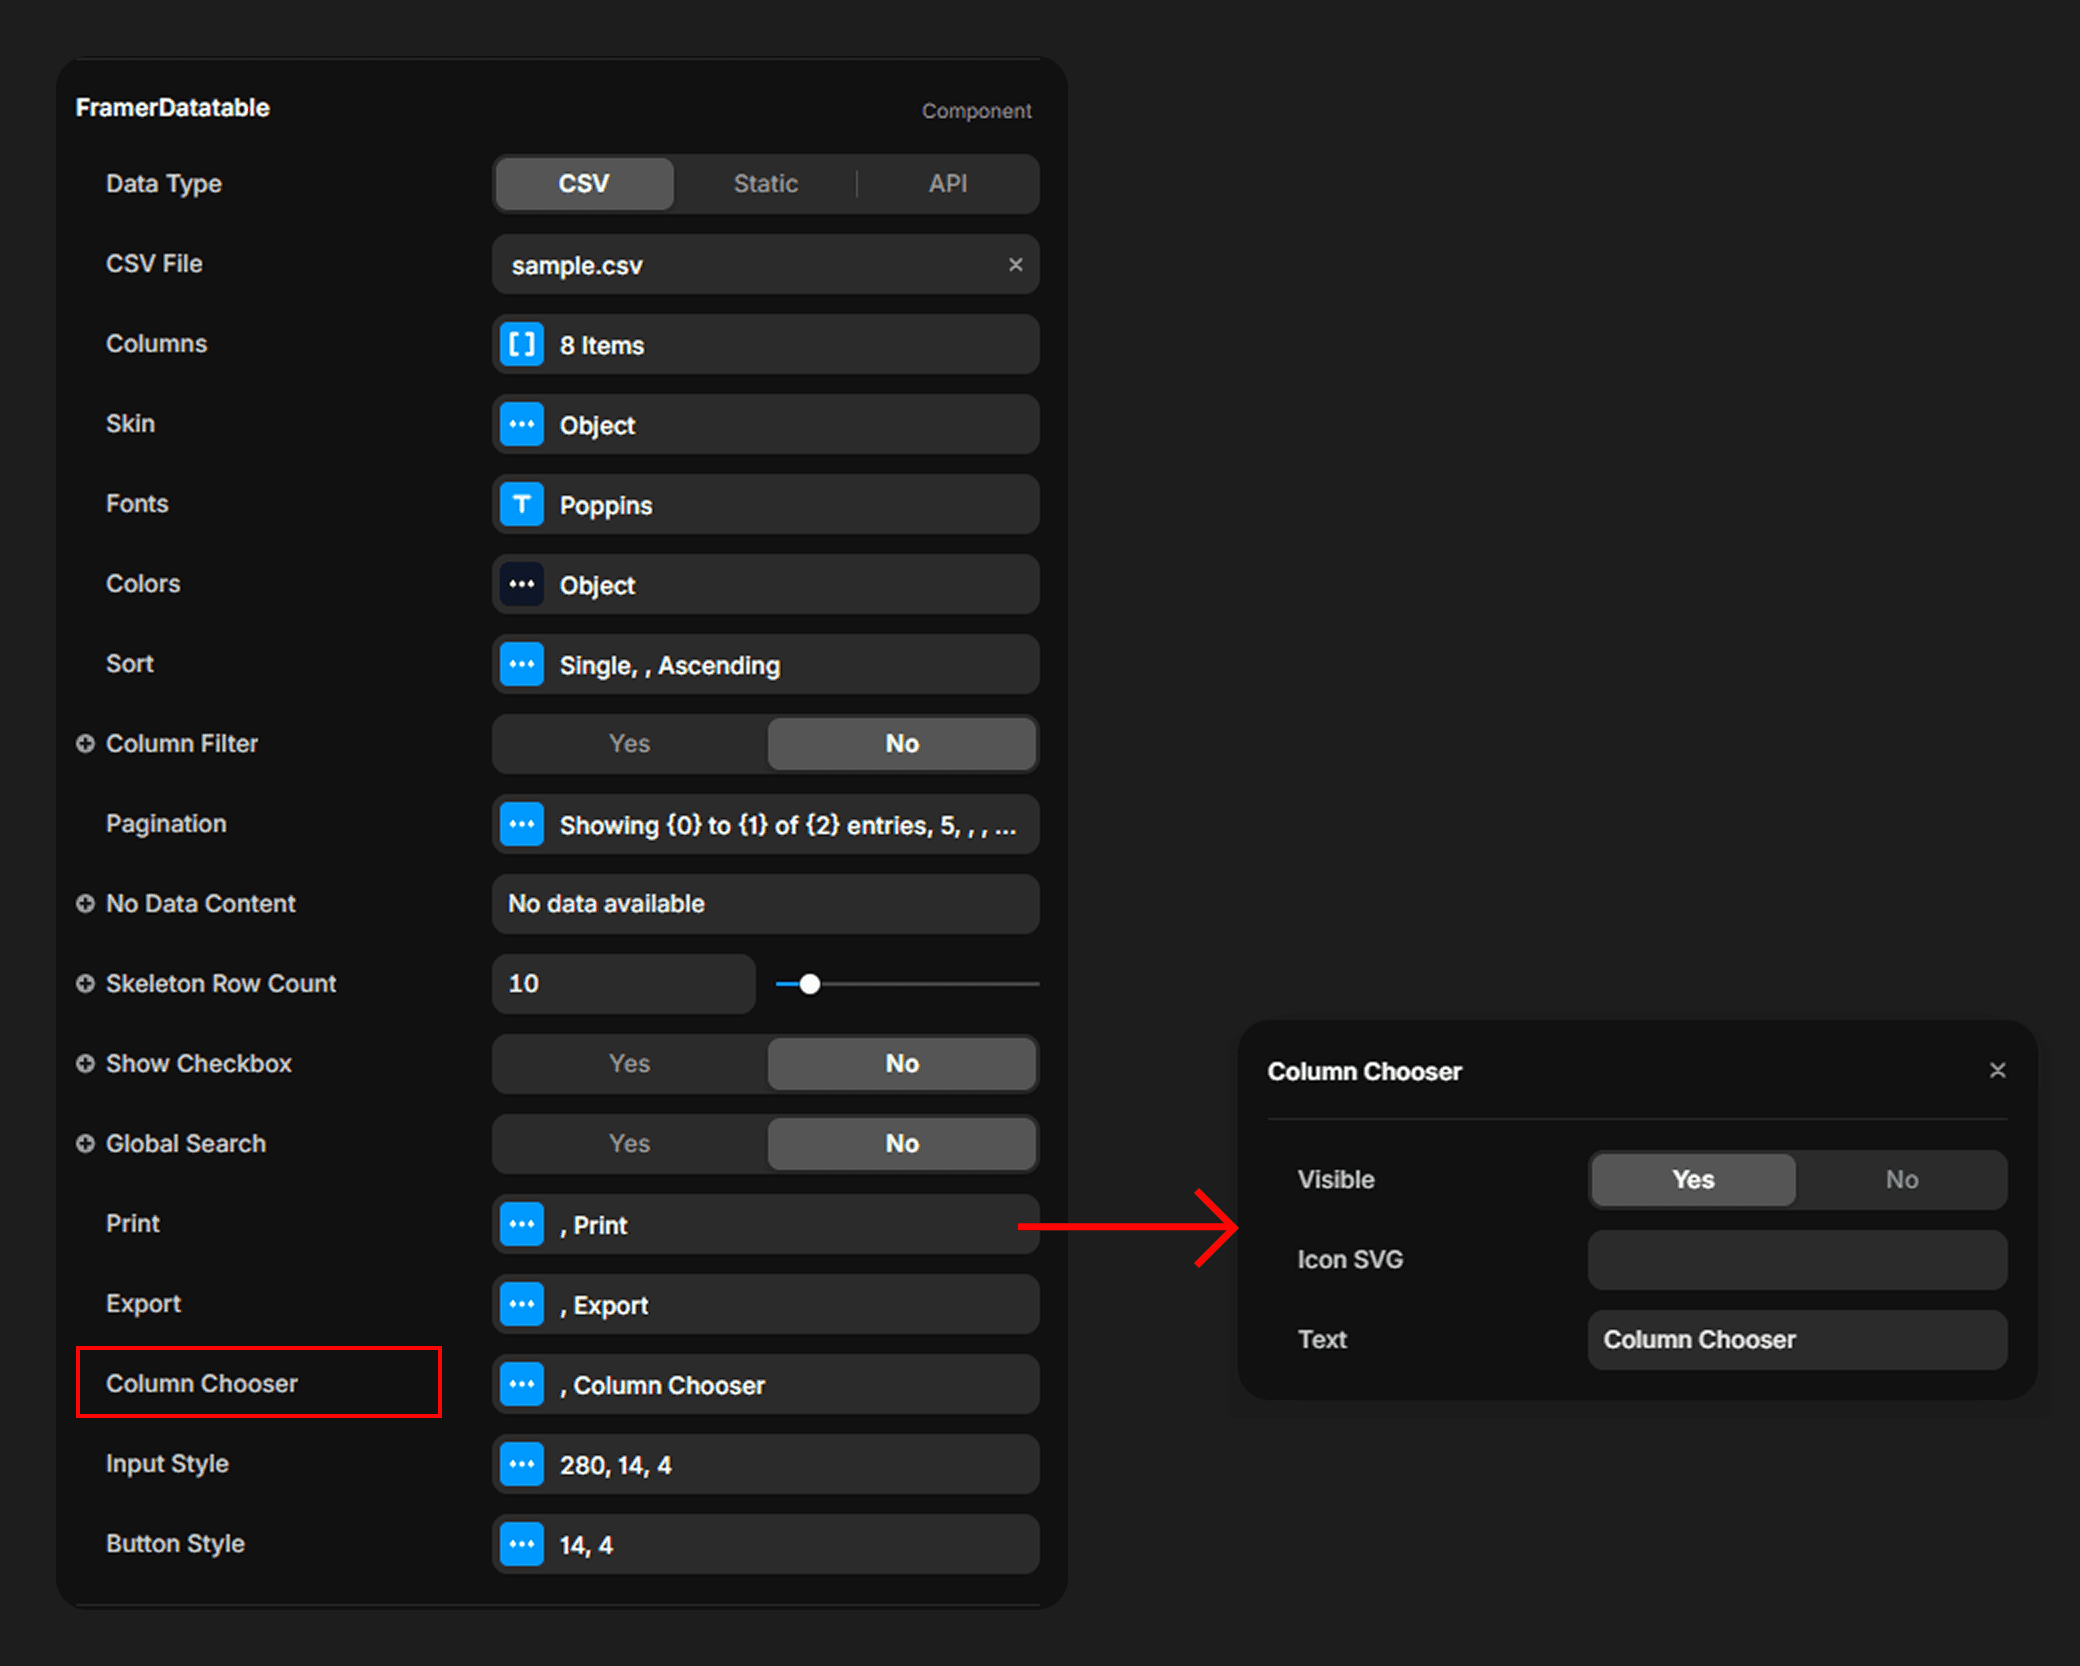Click the Column Chooser property label

pyautogui.click(x=202, y=1384)
